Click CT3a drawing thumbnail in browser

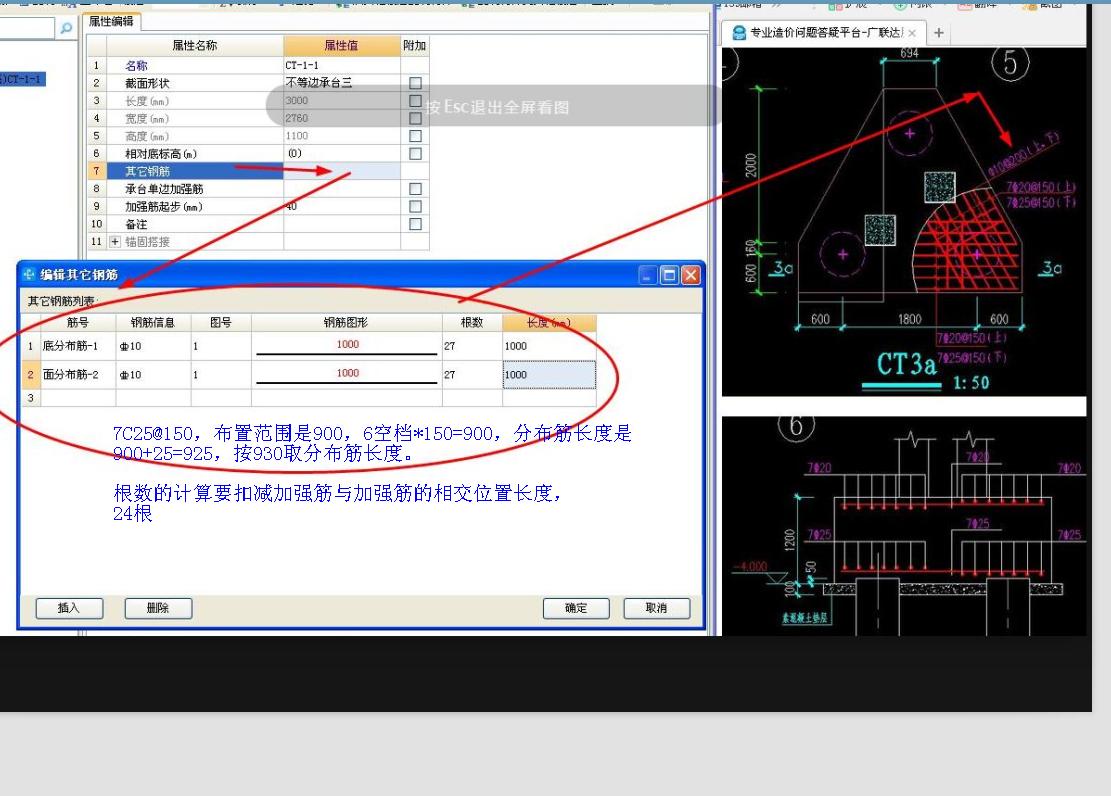pos(903,221)
